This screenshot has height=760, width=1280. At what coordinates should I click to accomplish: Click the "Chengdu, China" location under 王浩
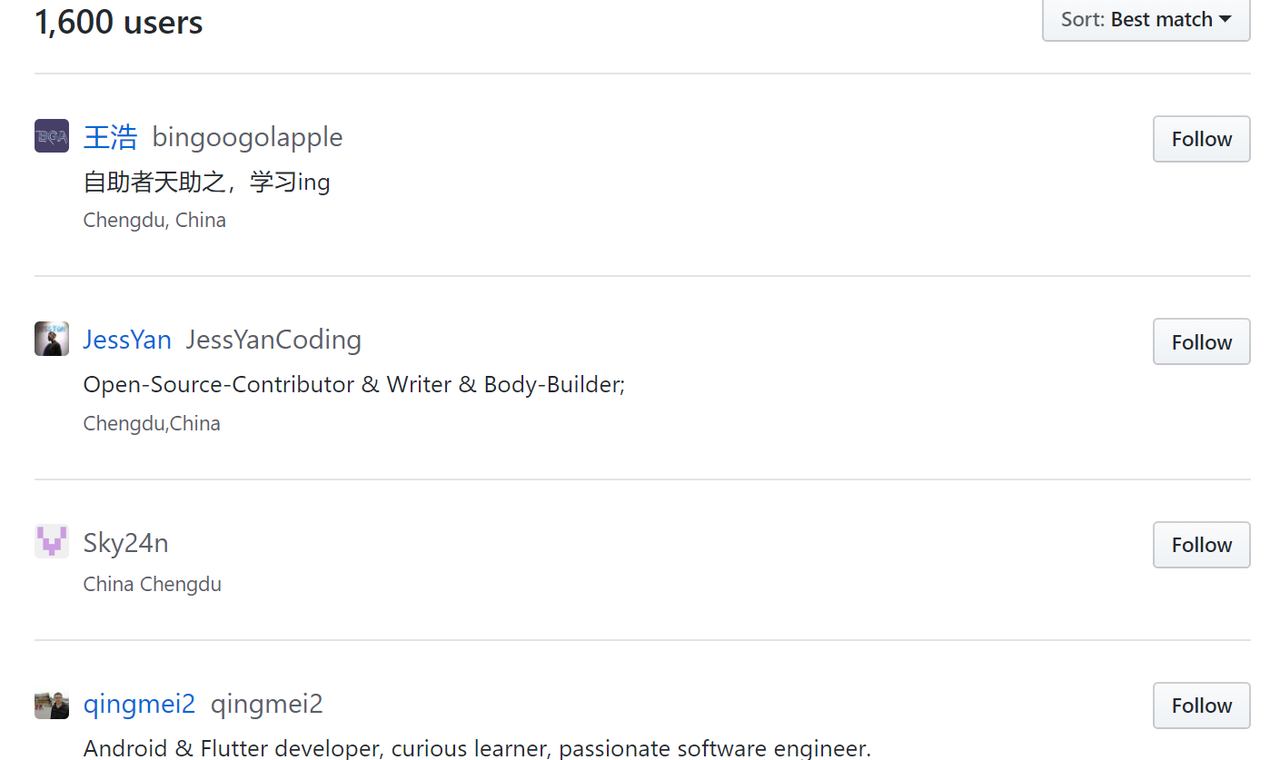click(x=154, y=220)
